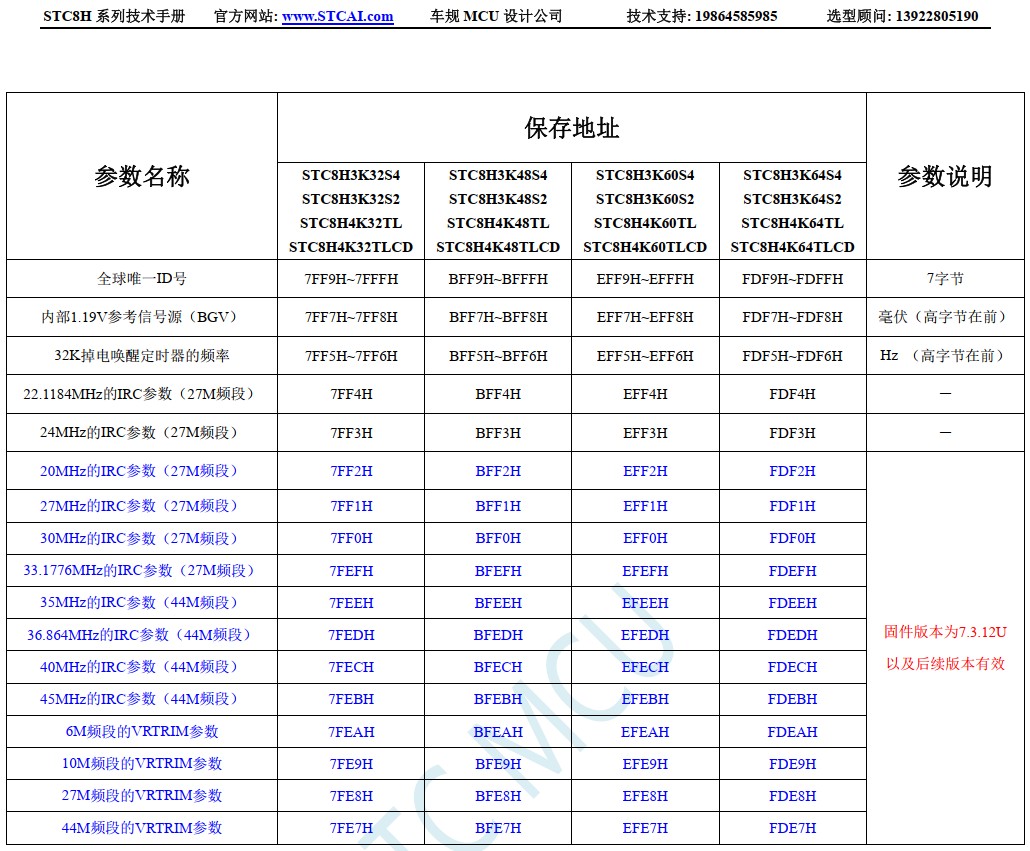Select the STC8H 系列技术手册 header title
The height and width of the screenshot is (851, 1030).
click(114, 16)
